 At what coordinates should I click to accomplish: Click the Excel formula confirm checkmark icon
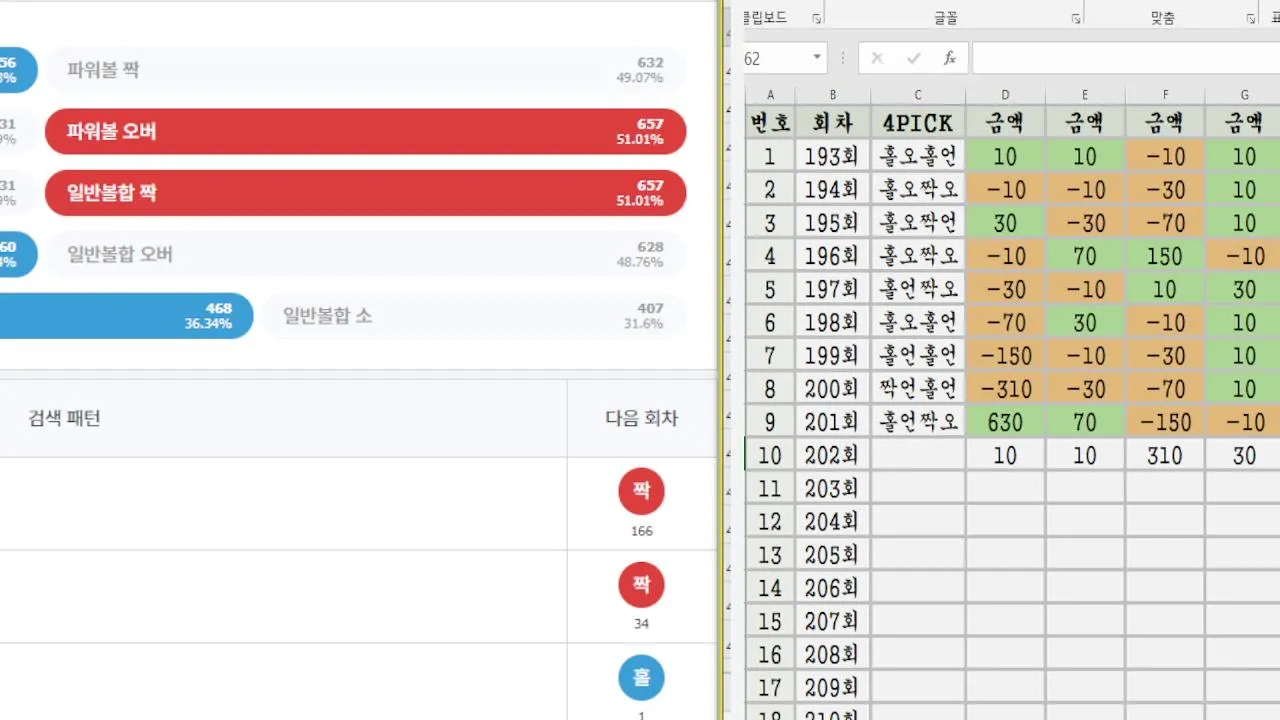point(913,59)
